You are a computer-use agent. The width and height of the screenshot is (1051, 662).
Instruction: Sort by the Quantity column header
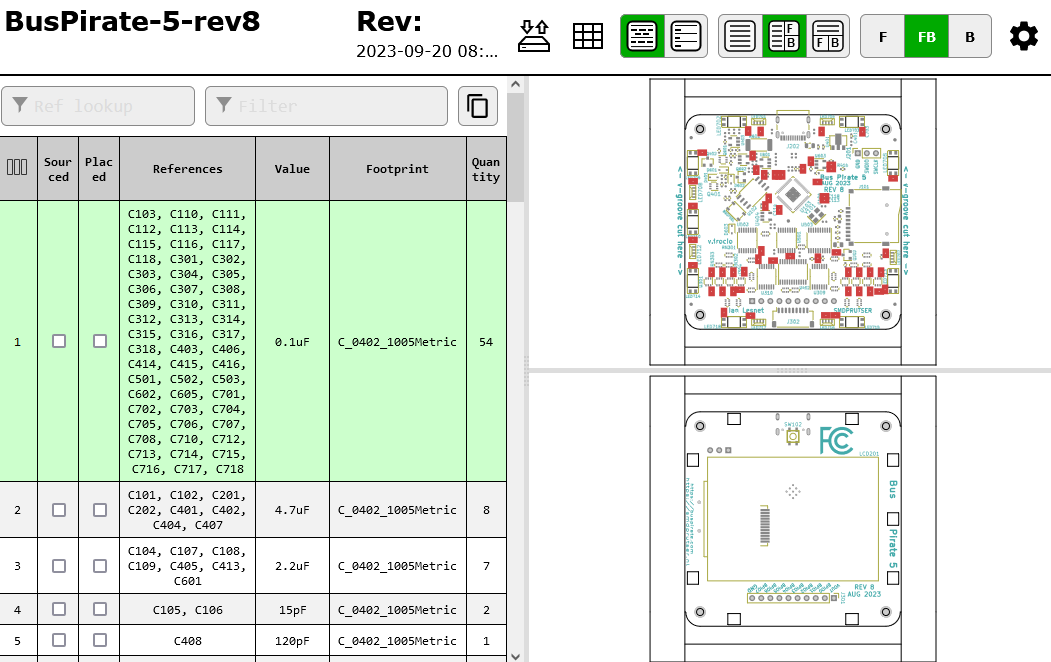pyautogui.click(x=486, y=169)
